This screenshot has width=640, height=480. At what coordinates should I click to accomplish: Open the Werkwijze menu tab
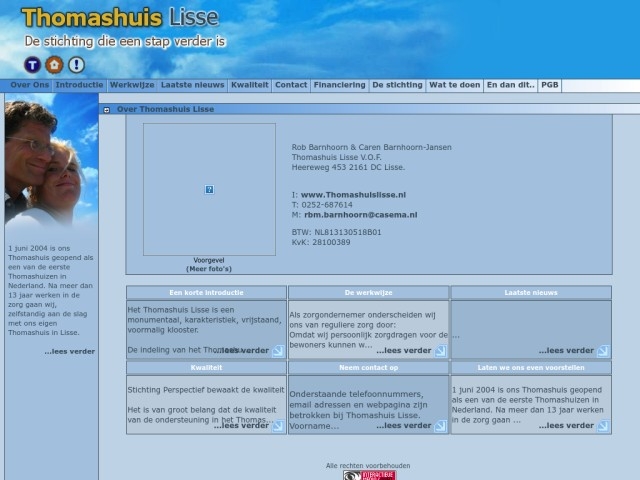point(132,86)
